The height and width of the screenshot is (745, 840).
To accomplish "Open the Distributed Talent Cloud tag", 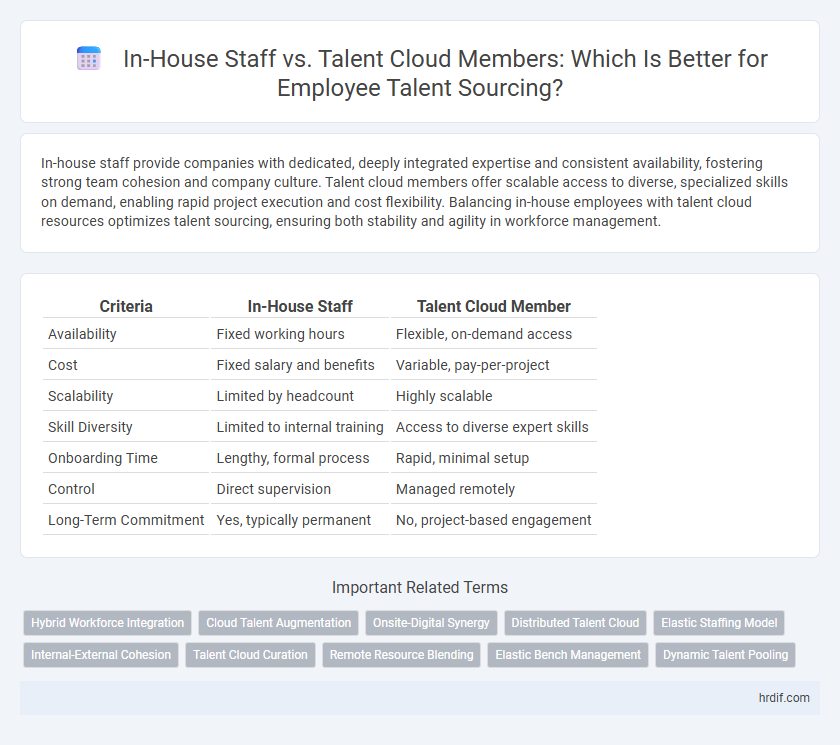I will [575, 623].
